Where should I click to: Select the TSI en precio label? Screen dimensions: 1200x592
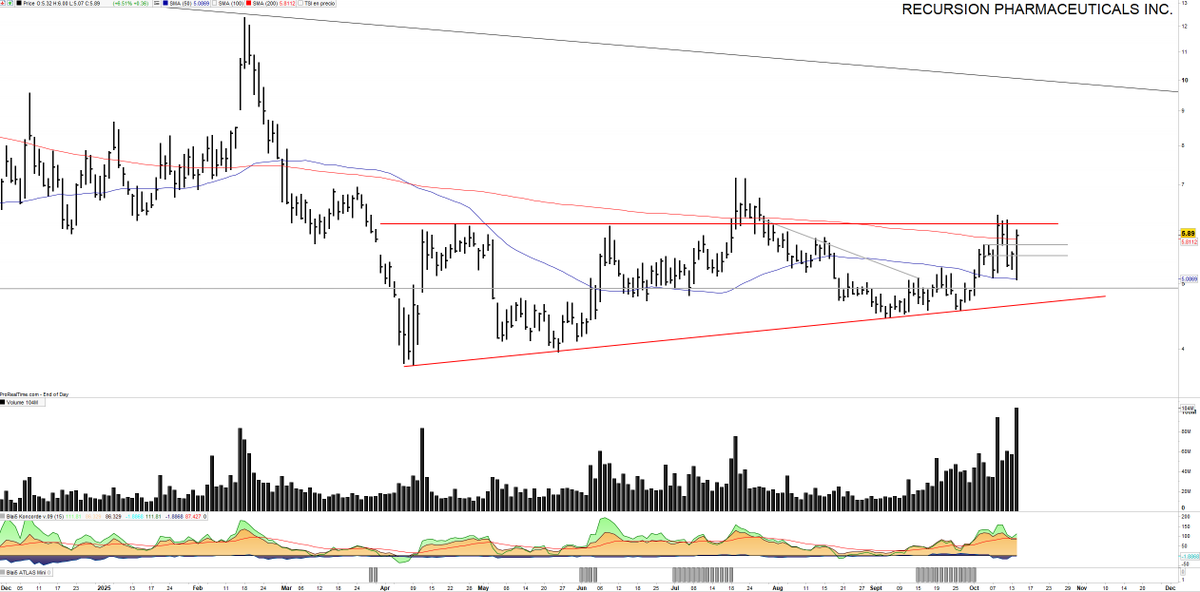click(x=320, y=3)
